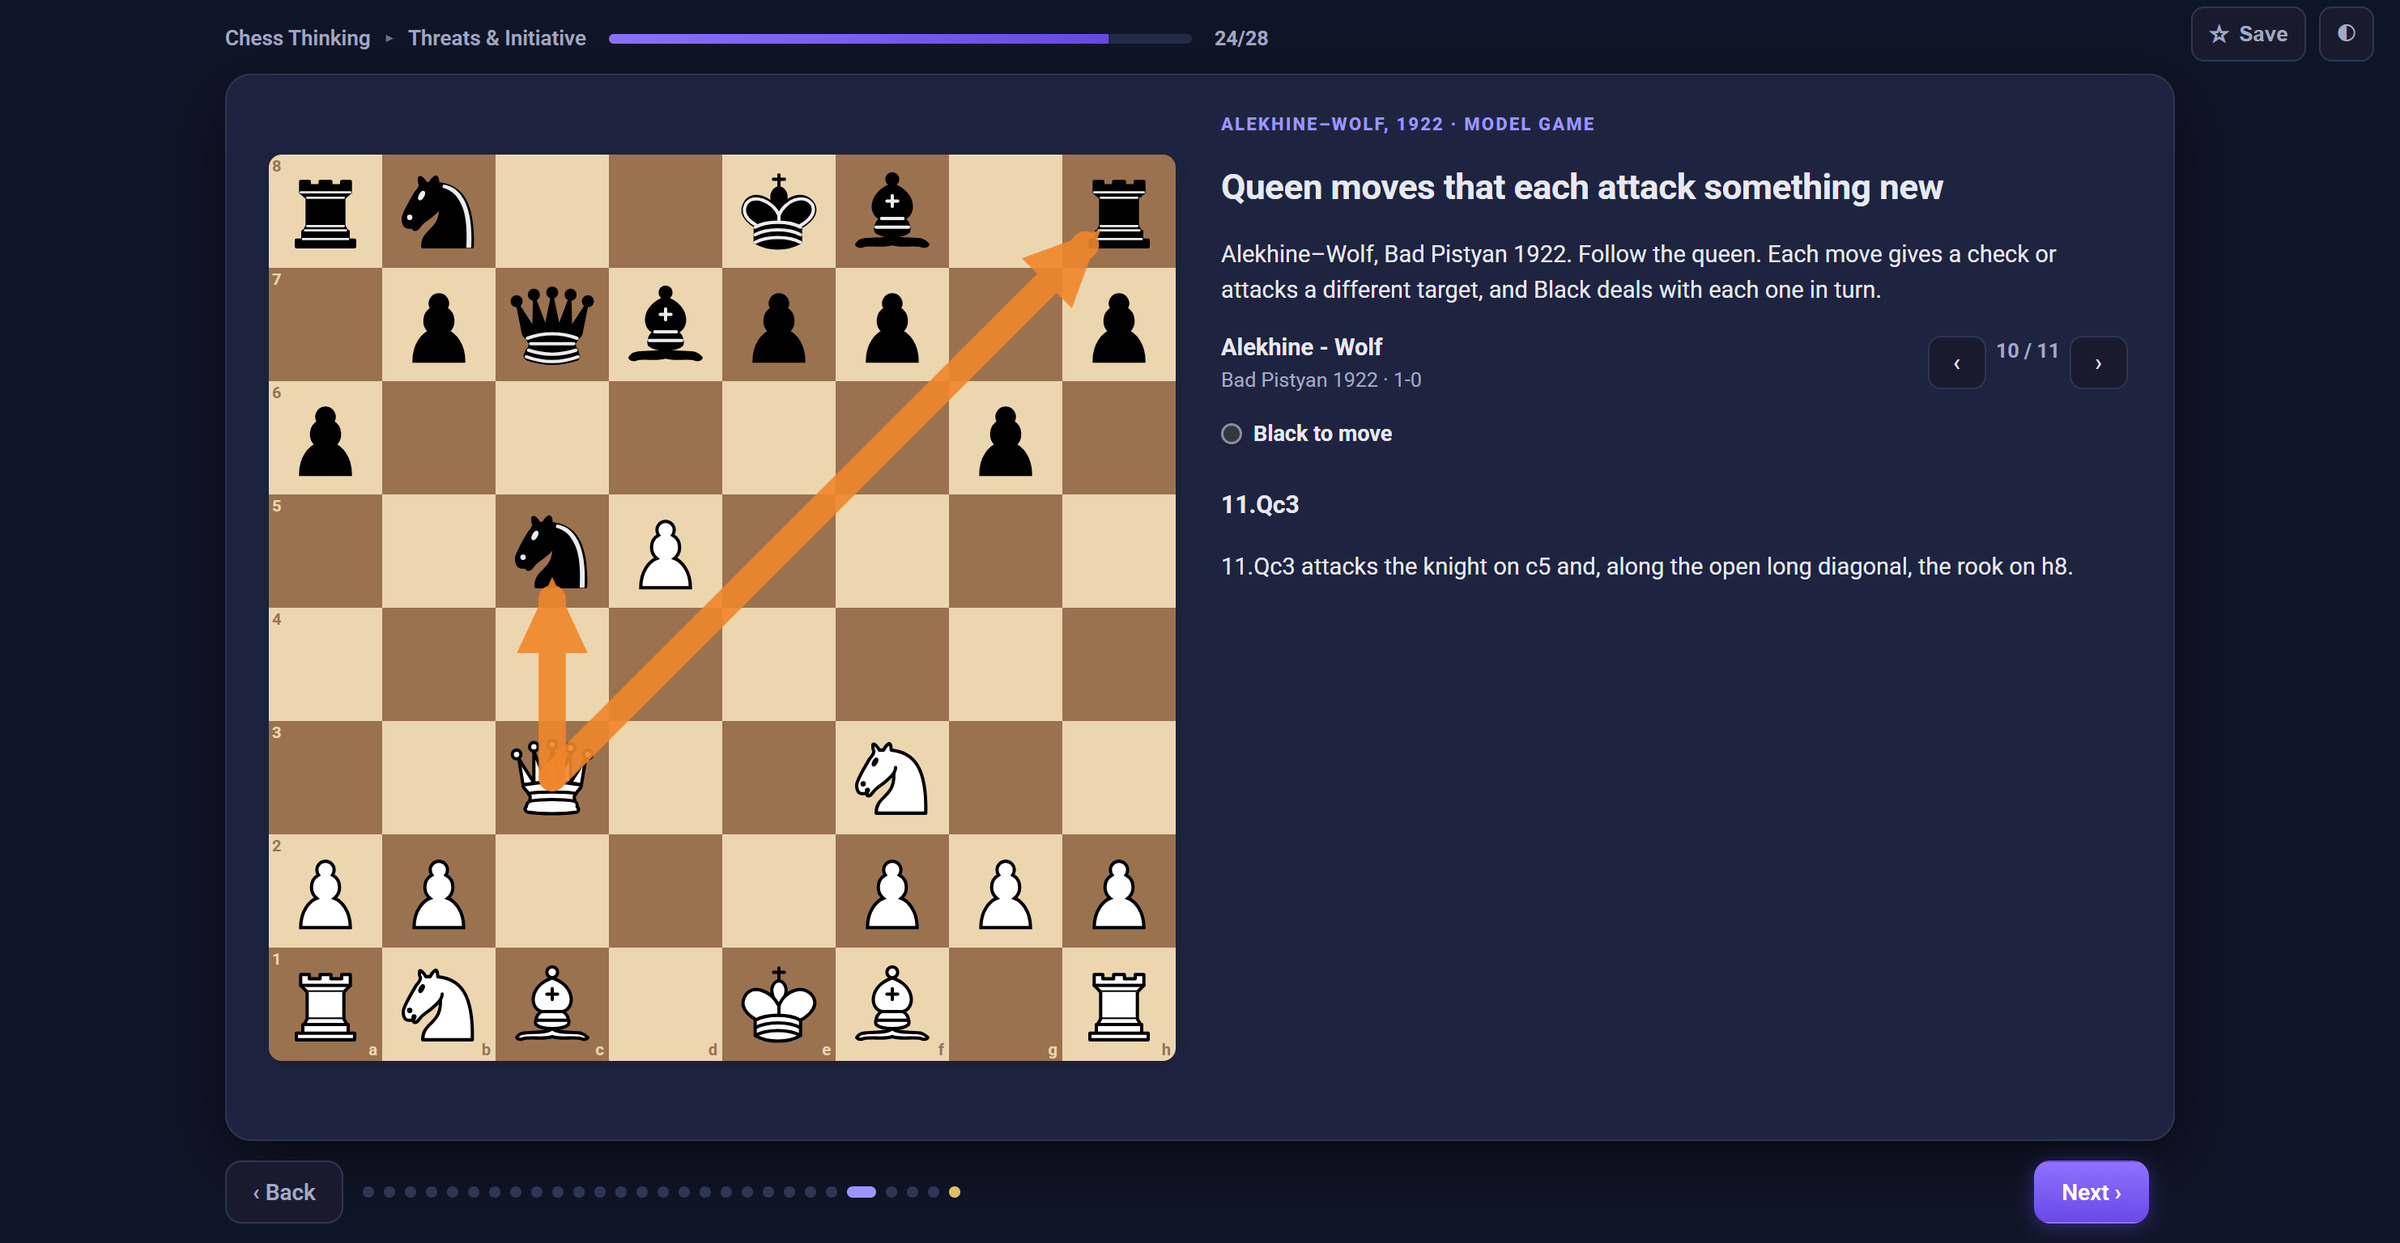This screenshot has height=1243, width=2400.
Task: Click the yellow final page dot
Action: (954, 1192)
